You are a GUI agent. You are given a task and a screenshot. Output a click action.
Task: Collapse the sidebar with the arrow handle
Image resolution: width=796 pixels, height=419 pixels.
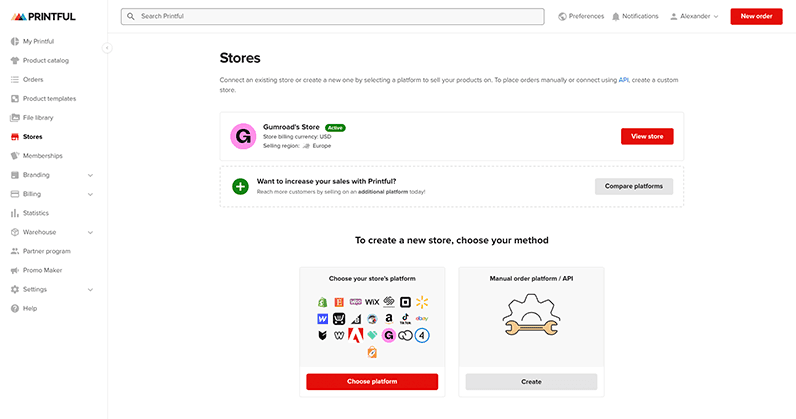click(x=107, y=48)
